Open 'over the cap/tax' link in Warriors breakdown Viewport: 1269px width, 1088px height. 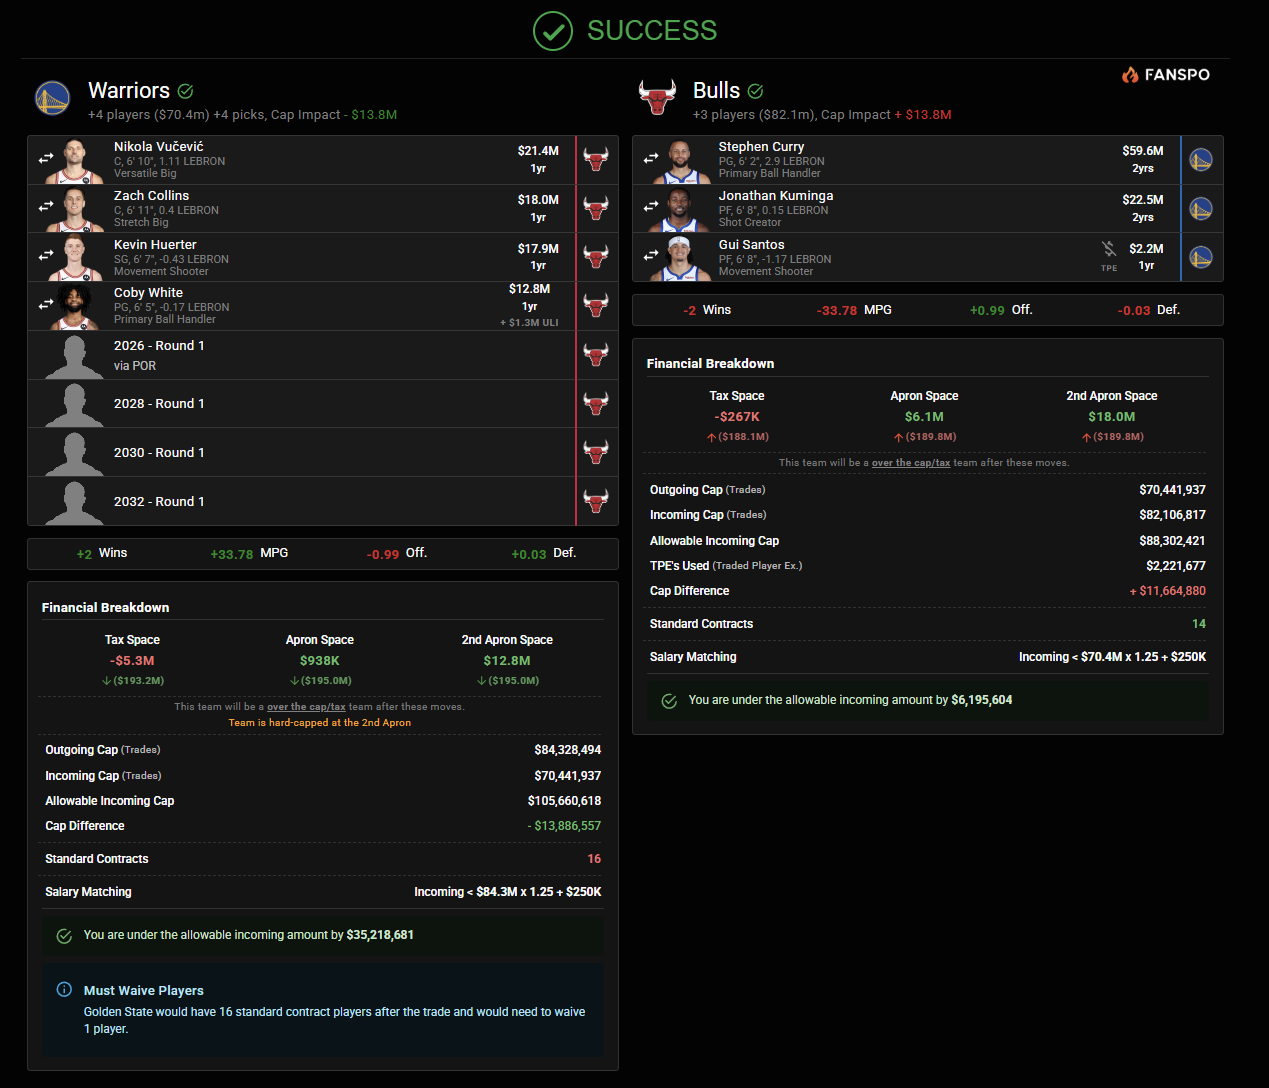point(306,706)
